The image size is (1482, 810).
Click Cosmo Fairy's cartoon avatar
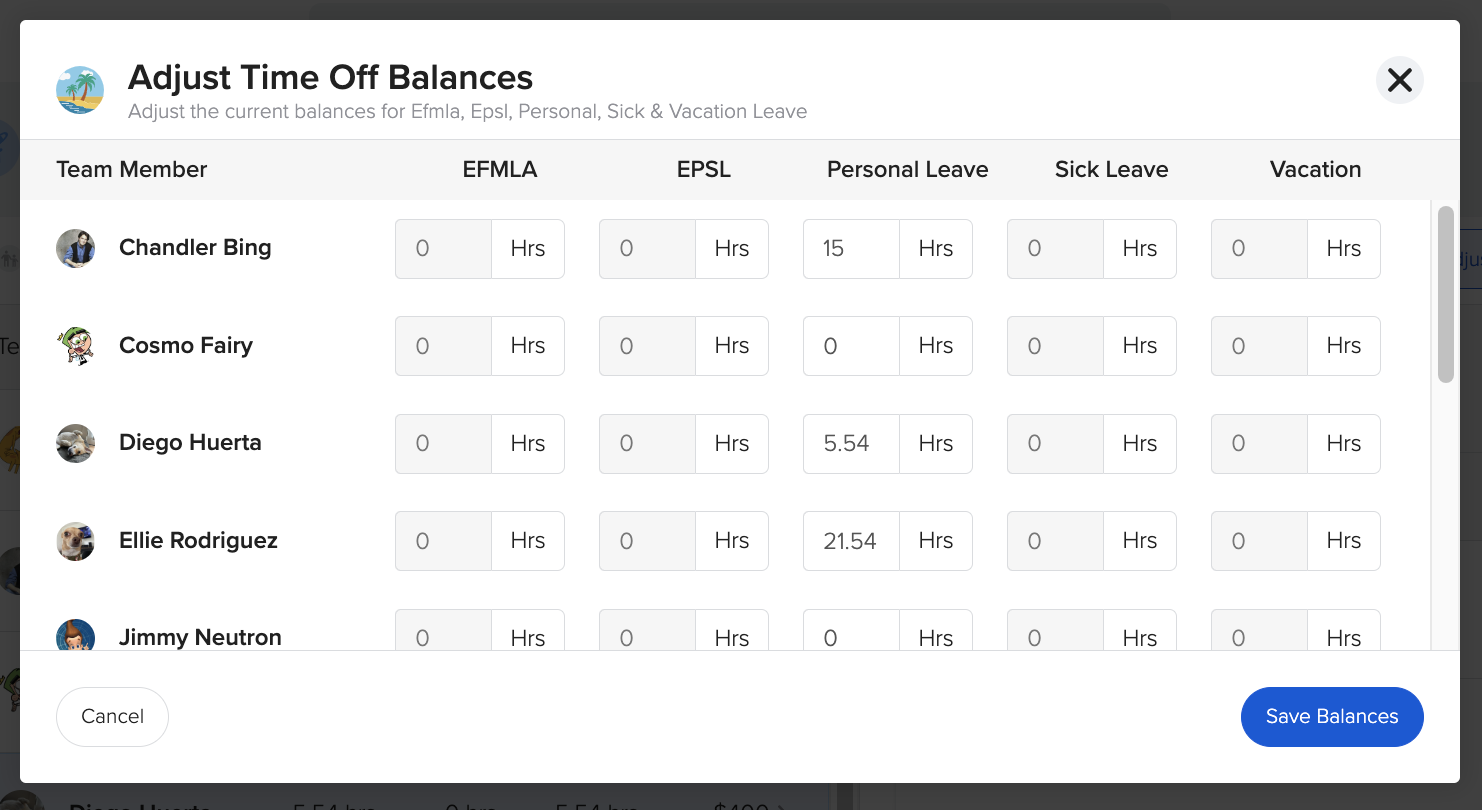pos(75,345)
